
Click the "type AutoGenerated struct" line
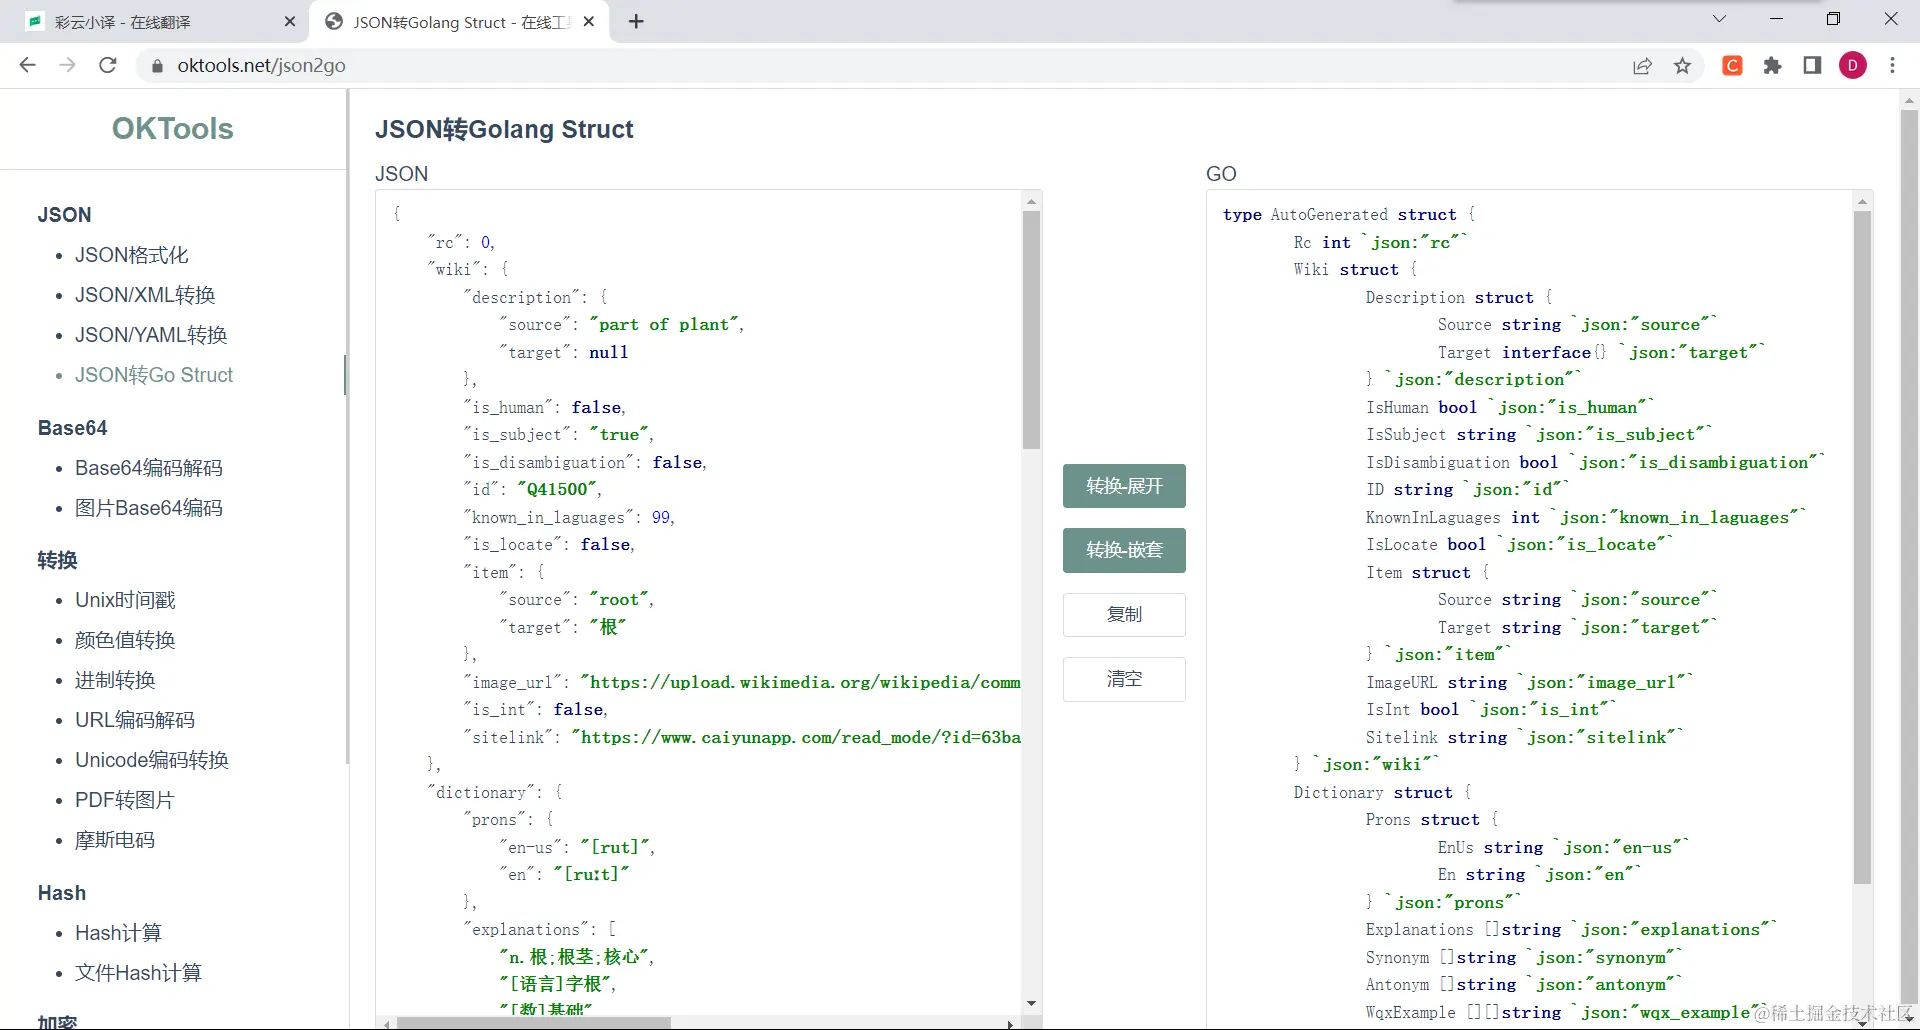click(x=1349, y=215)
